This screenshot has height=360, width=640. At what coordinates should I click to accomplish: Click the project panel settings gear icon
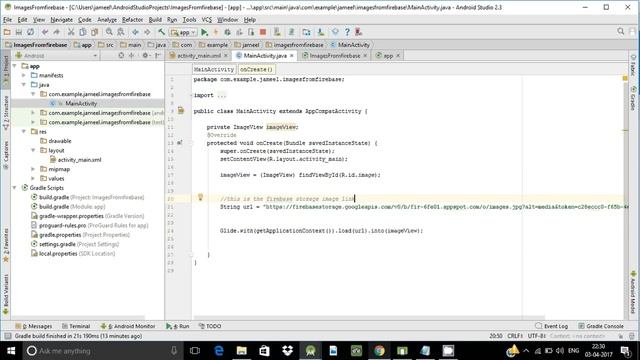145,56
